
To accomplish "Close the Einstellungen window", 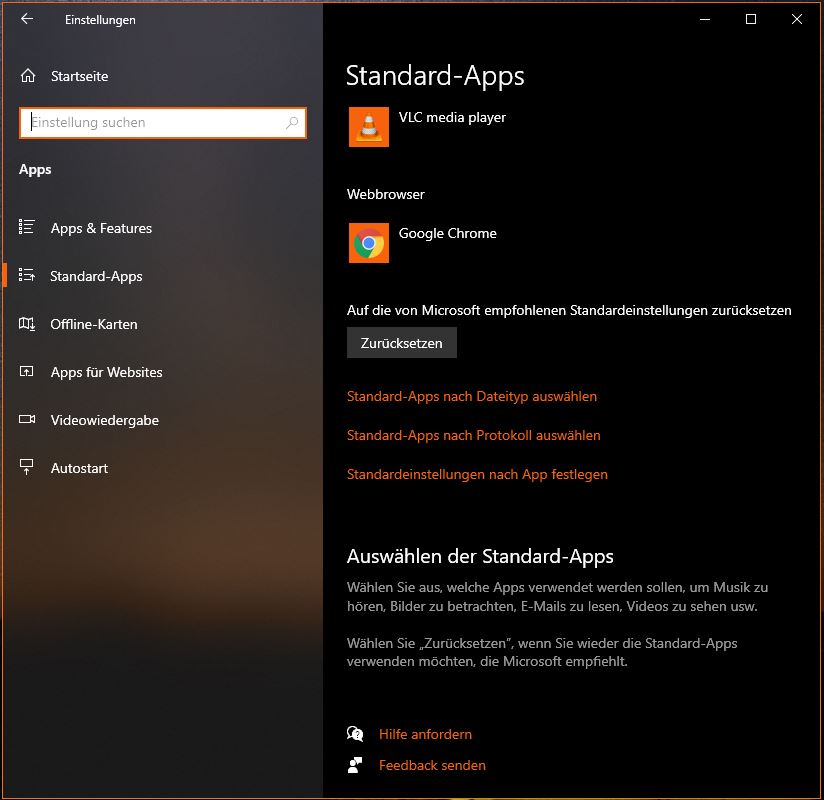I will pos(796,19).
